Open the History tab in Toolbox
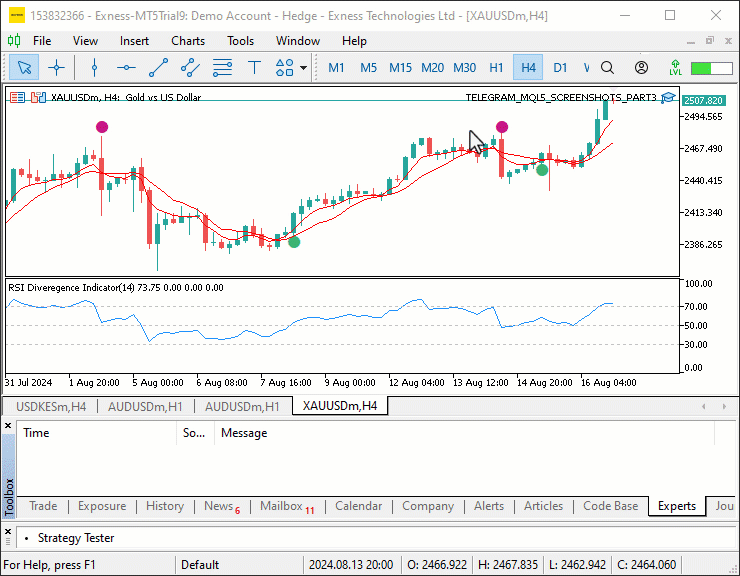The height and width of the screenshot is (576, 740). click(x=165, y=506)
